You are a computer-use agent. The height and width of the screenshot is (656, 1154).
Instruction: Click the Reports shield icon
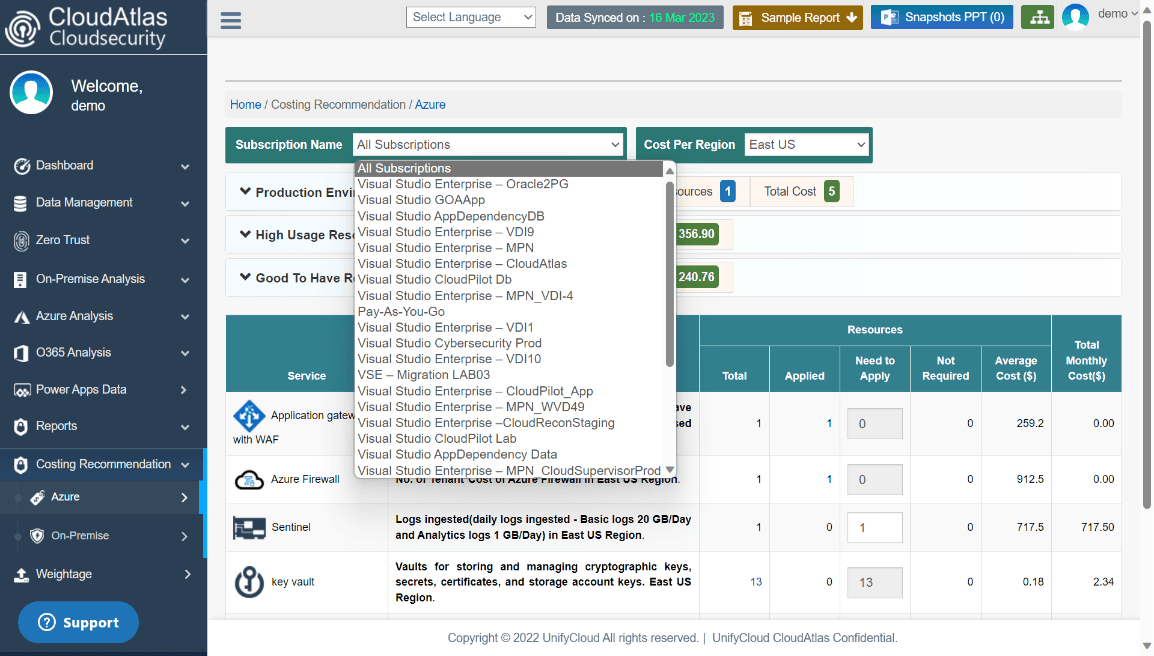pos(21,426)
